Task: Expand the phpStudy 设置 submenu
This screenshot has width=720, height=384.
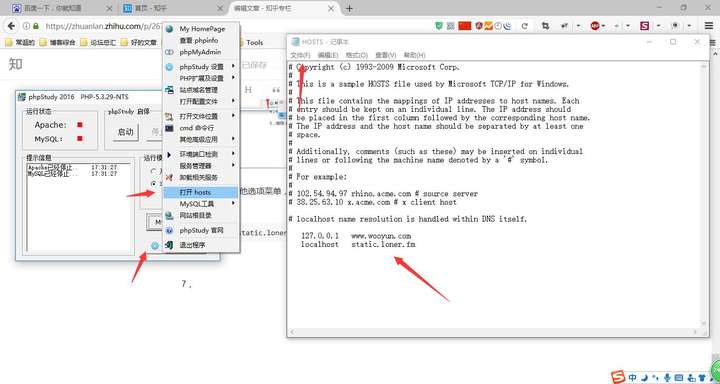Action: point(202,67)
